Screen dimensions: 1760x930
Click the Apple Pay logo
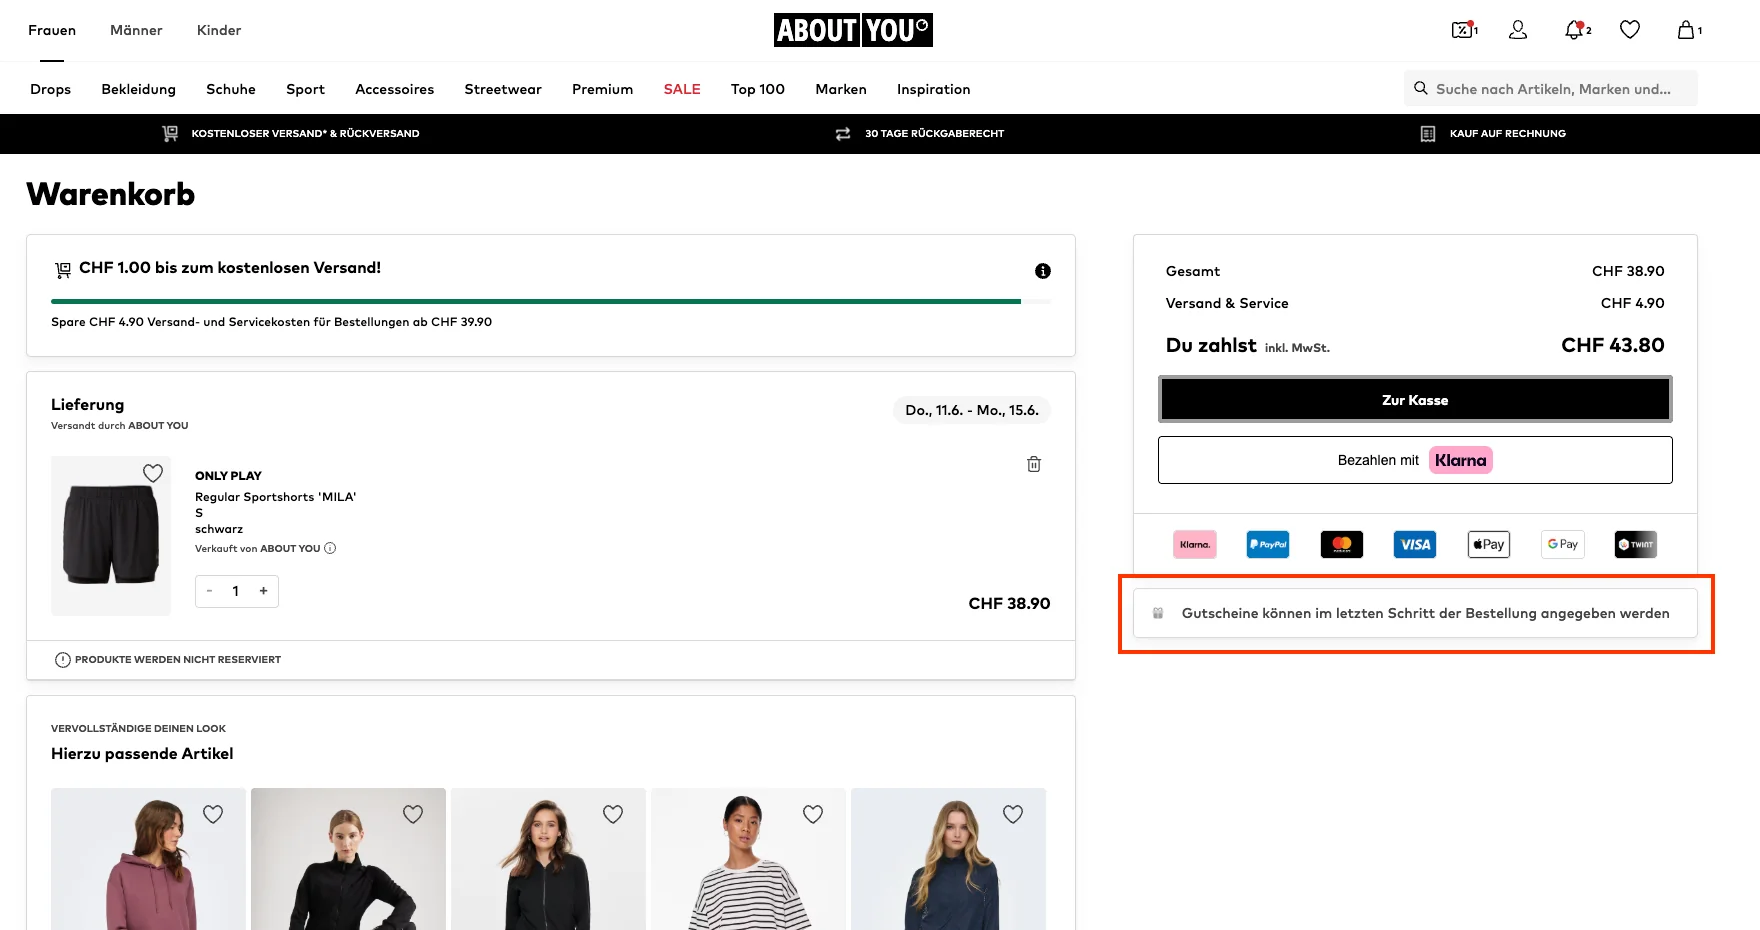[1489, 545]
